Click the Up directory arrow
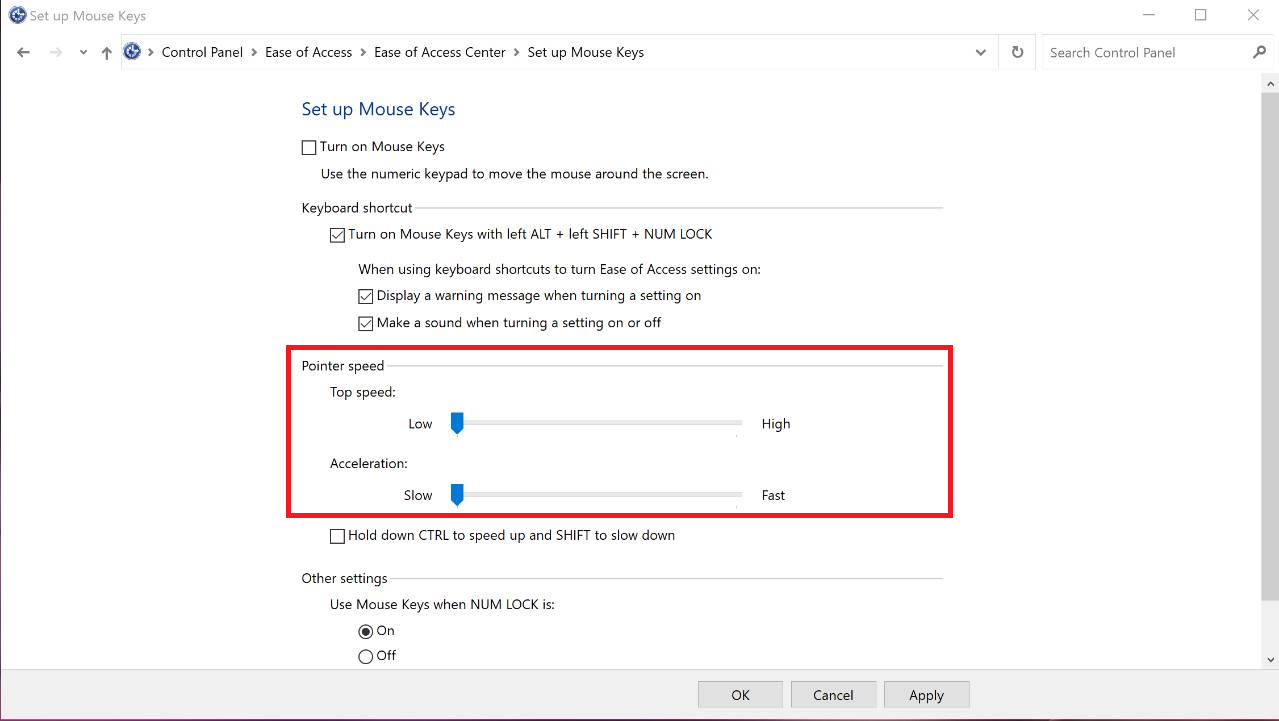 (106, 53)
